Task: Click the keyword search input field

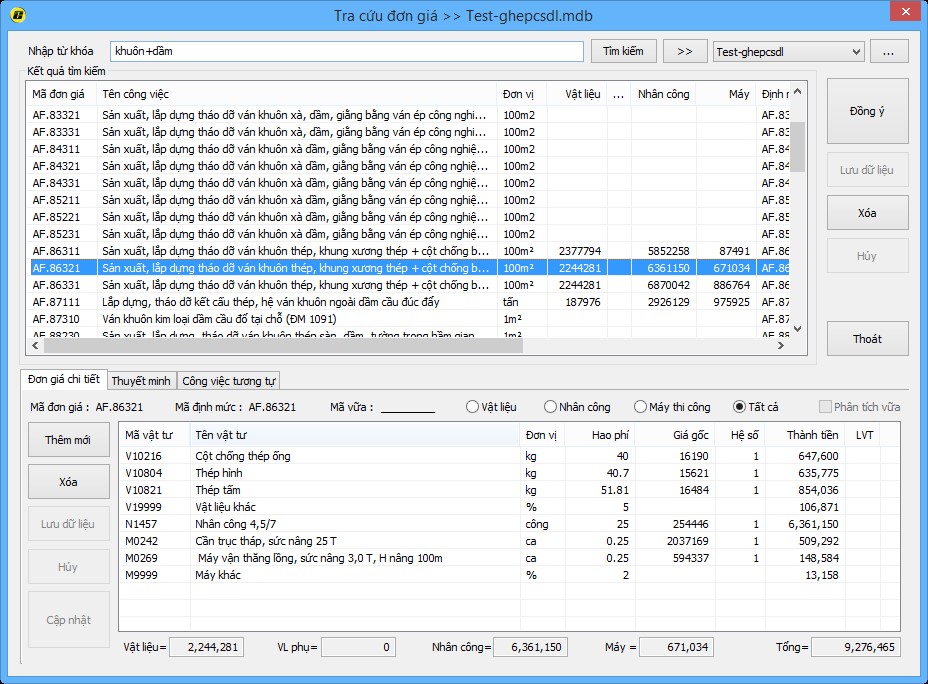Action: 346,51
